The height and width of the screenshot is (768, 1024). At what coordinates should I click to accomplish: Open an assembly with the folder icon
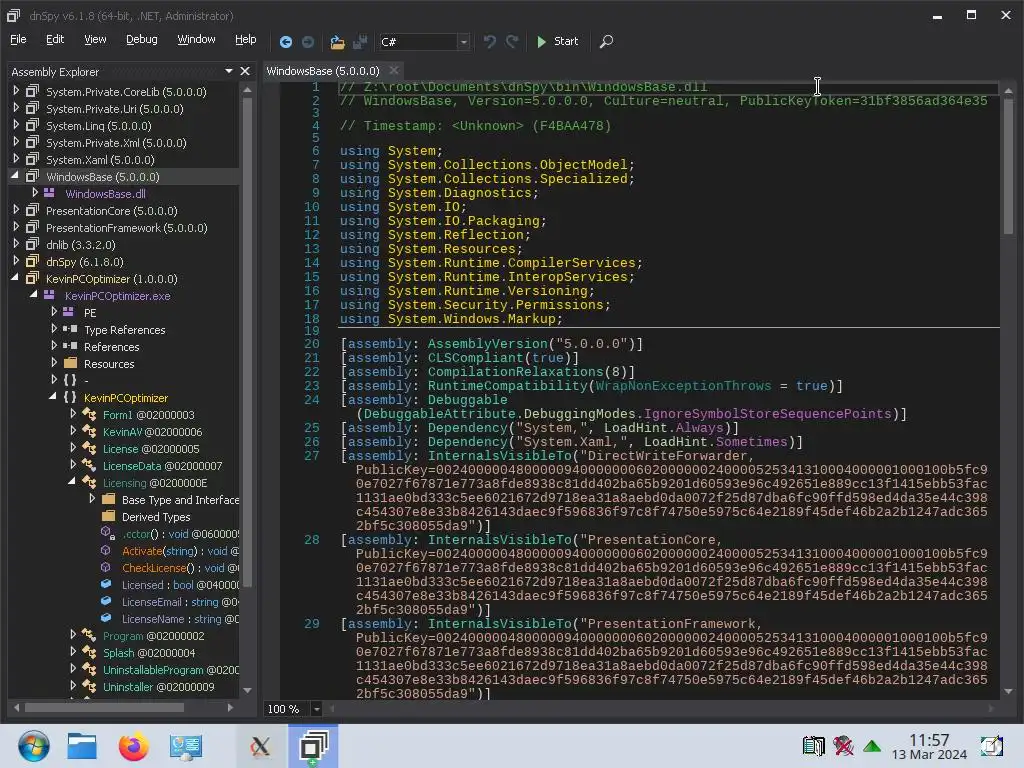pos(337,42)
